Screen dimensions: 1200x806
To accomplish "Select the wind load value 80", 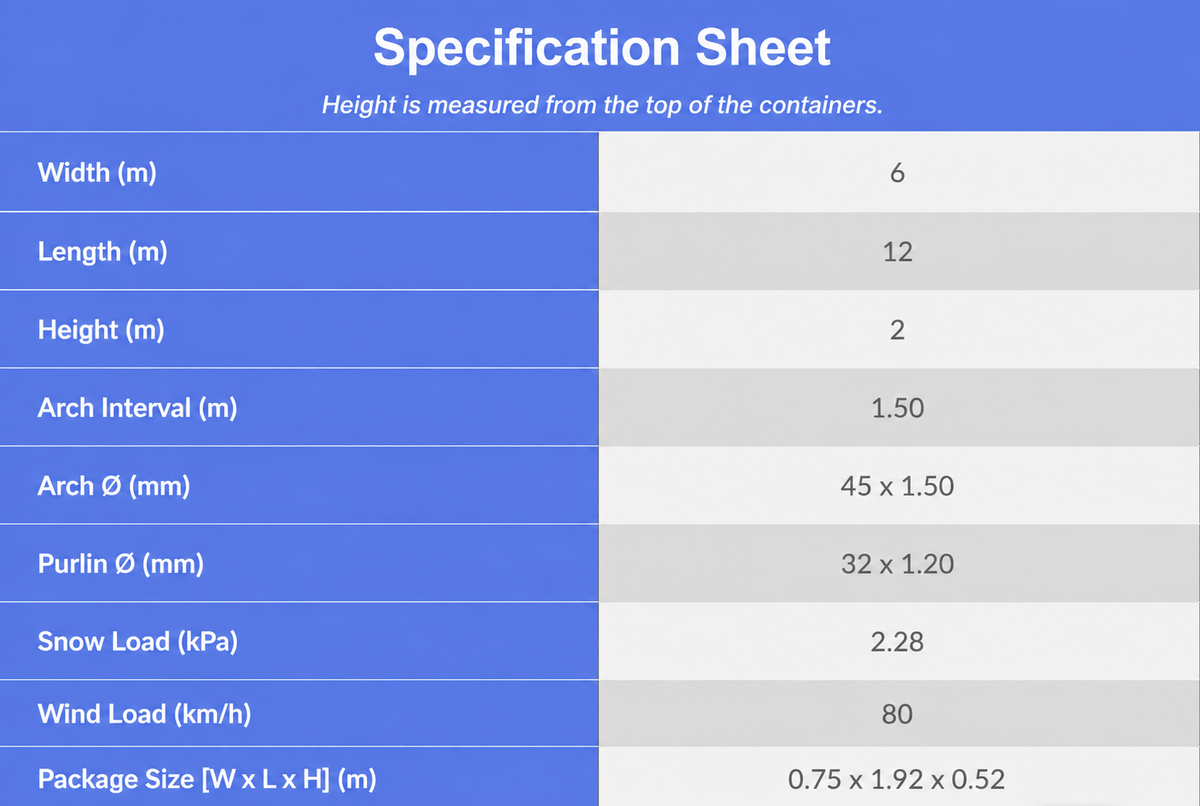I will (x=898, y=715).
